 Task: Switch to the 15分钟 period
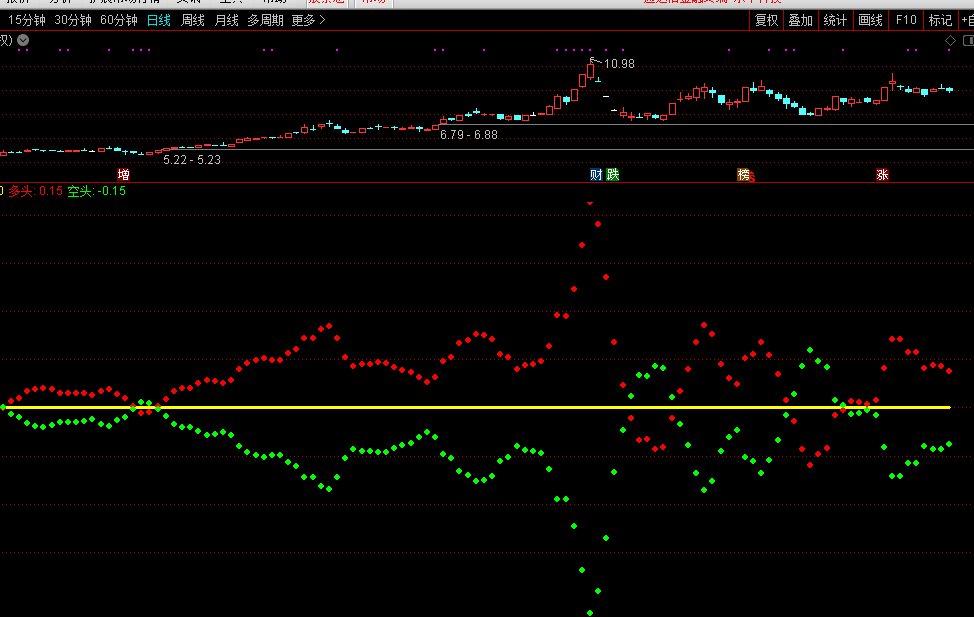point(27,20)
